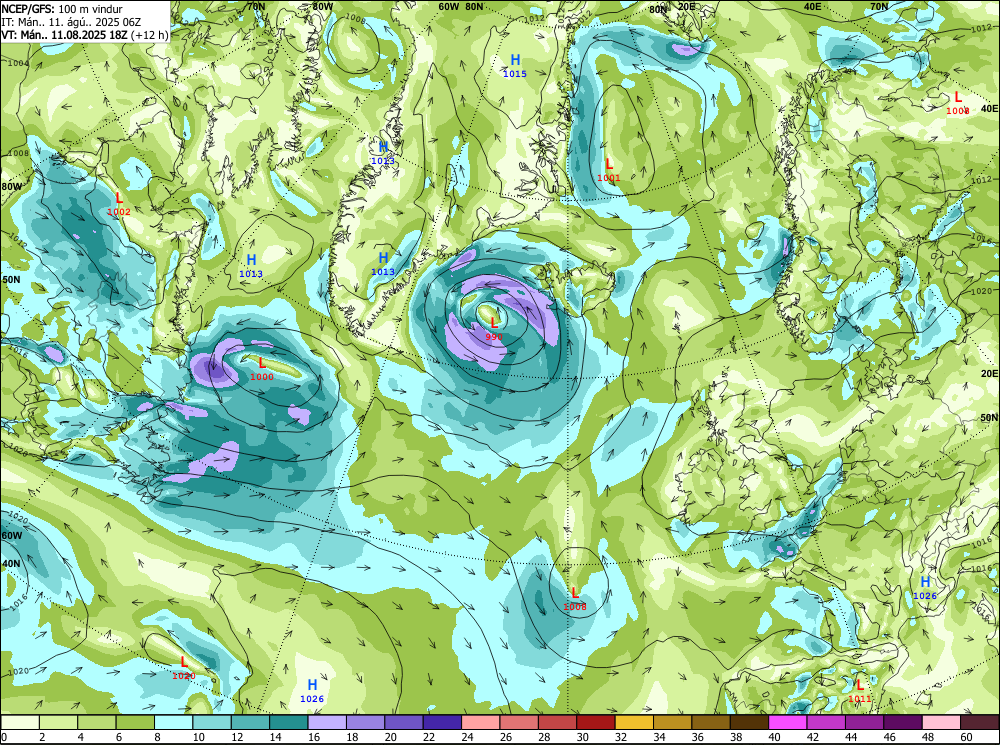The image size is (1000, 745).
Task: Choose the dark blue-violet 22–24 legend swatch
Action: [x=442, y=722]
